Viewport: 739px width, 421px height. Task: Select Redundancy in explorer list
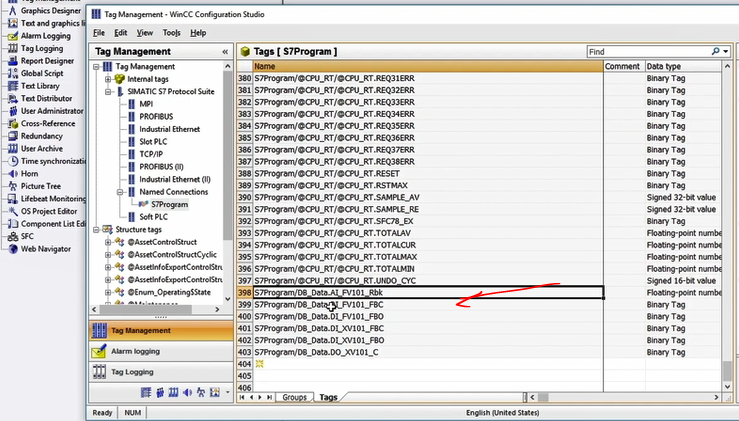tap(41, 136)
